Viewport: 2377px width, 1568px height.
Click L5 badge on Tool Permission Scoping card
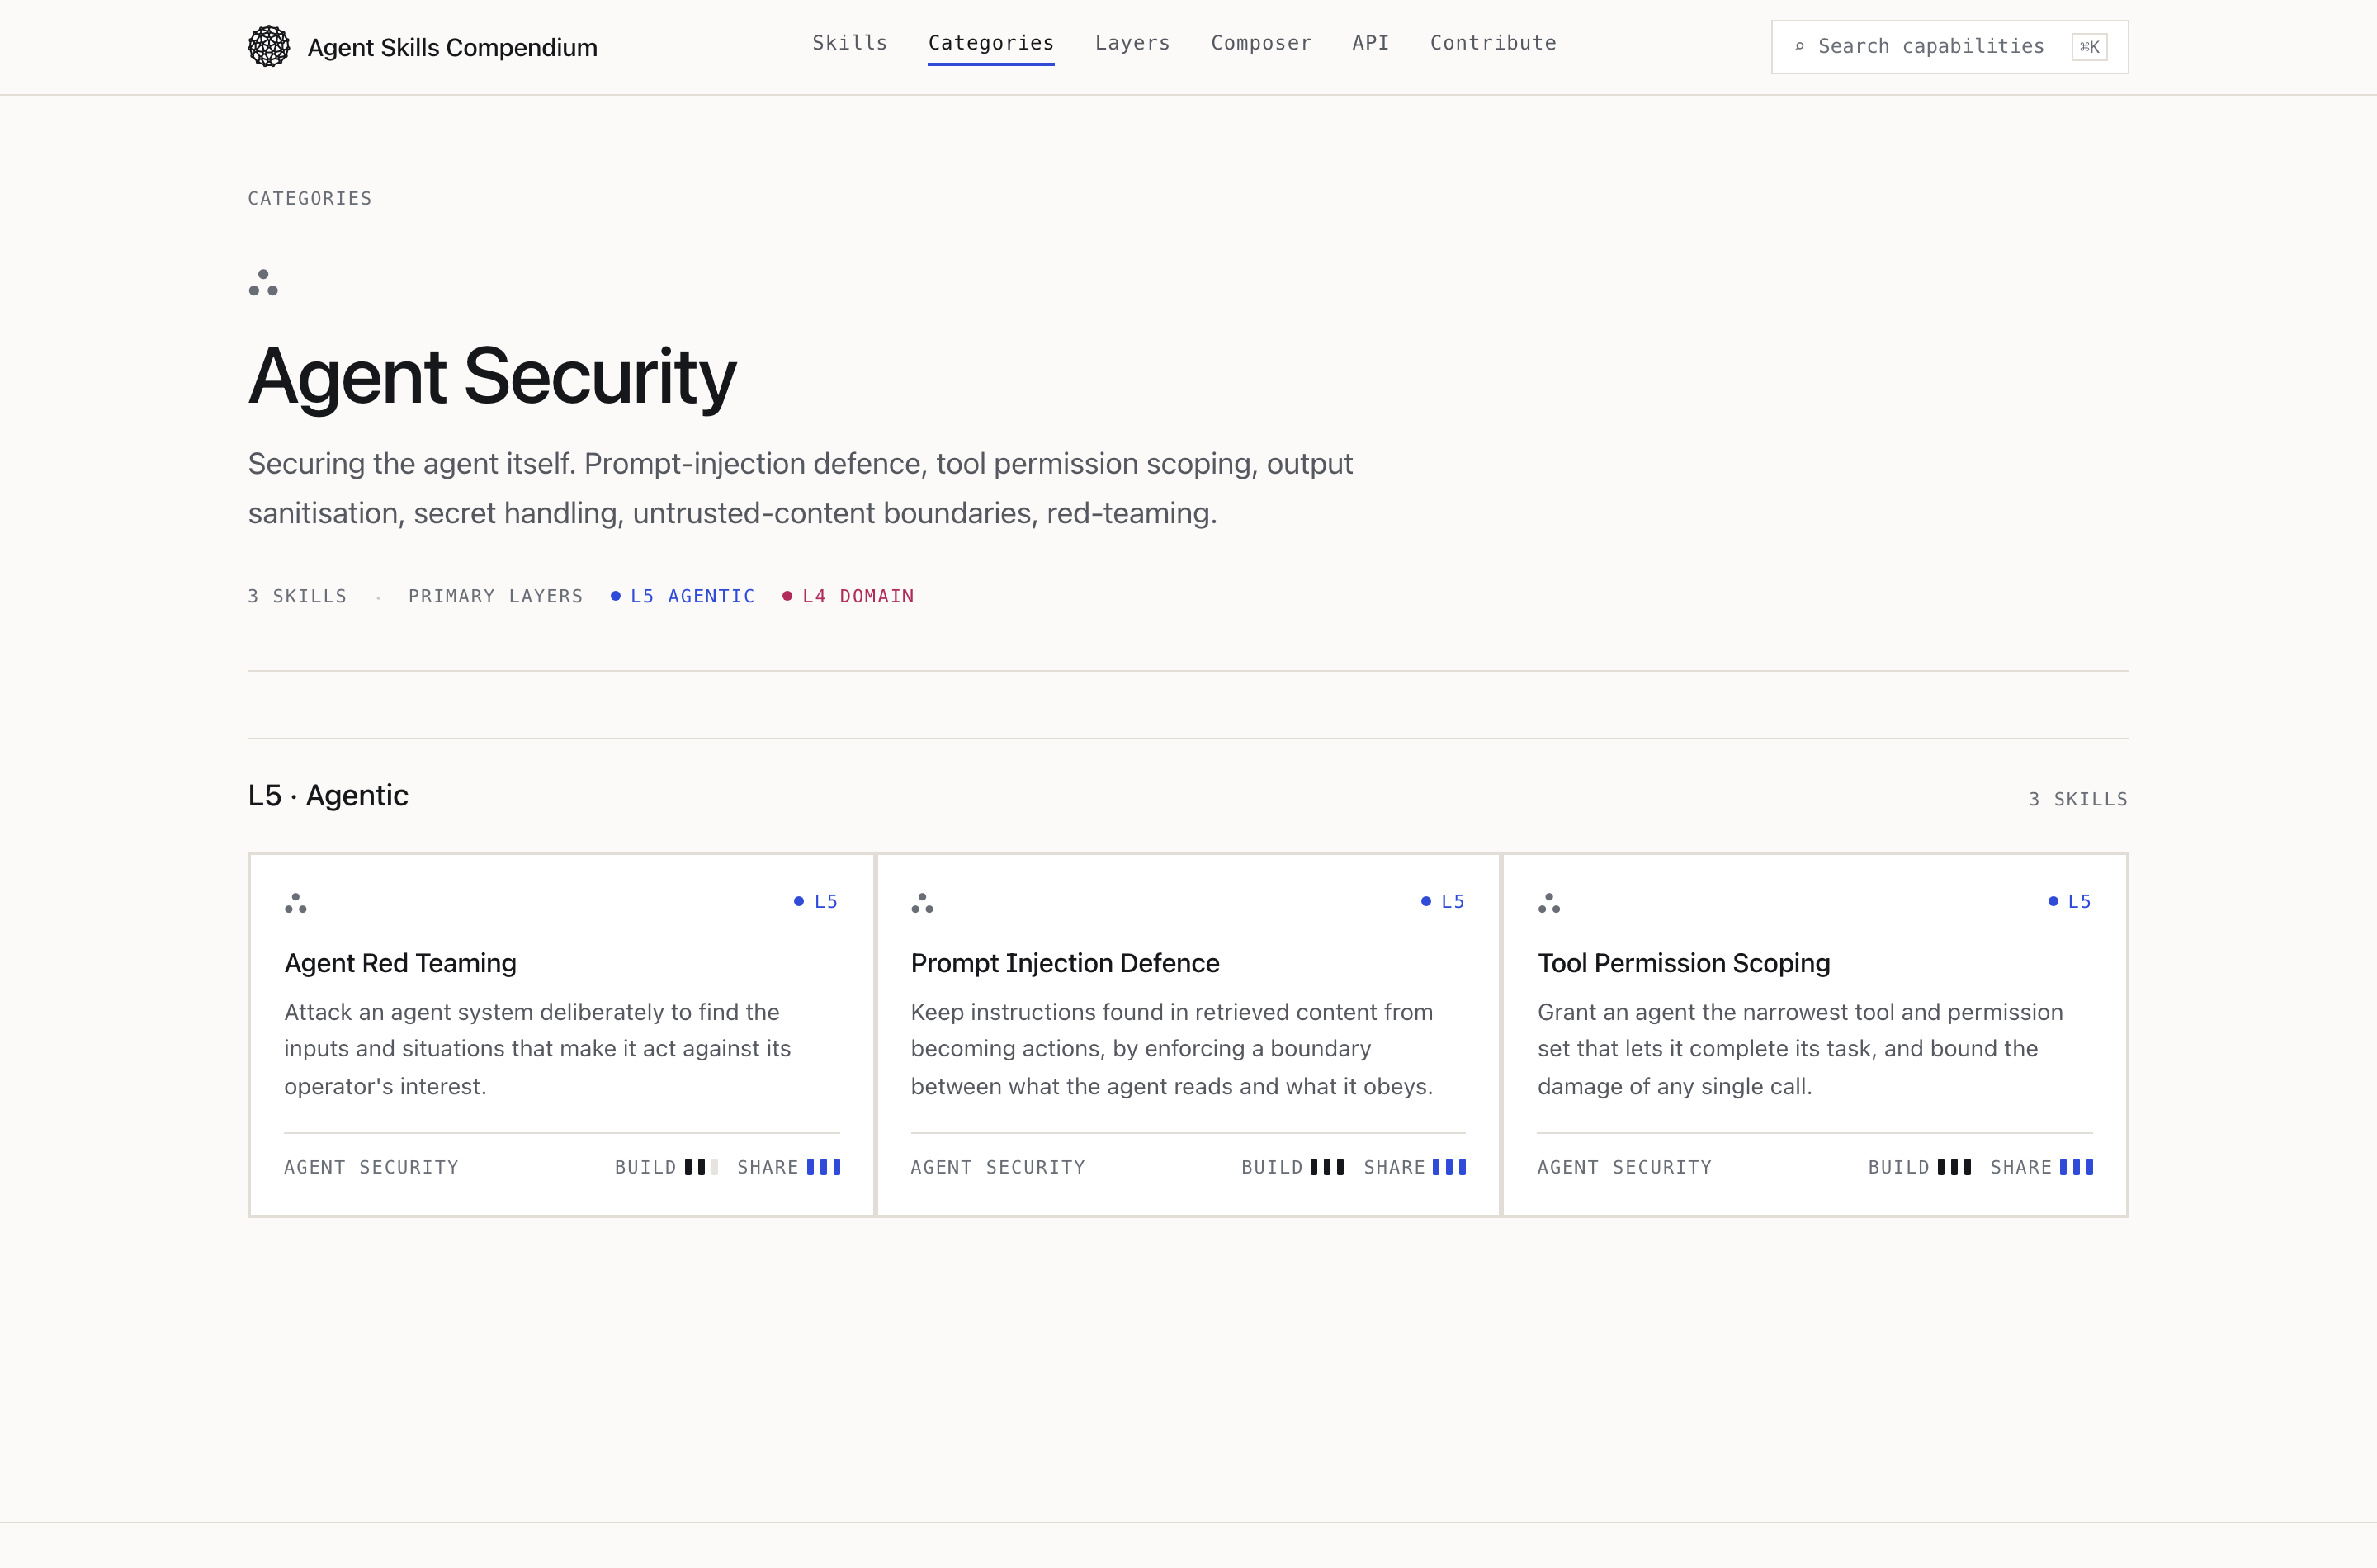pyautogui.click(x=2069, y=901)
